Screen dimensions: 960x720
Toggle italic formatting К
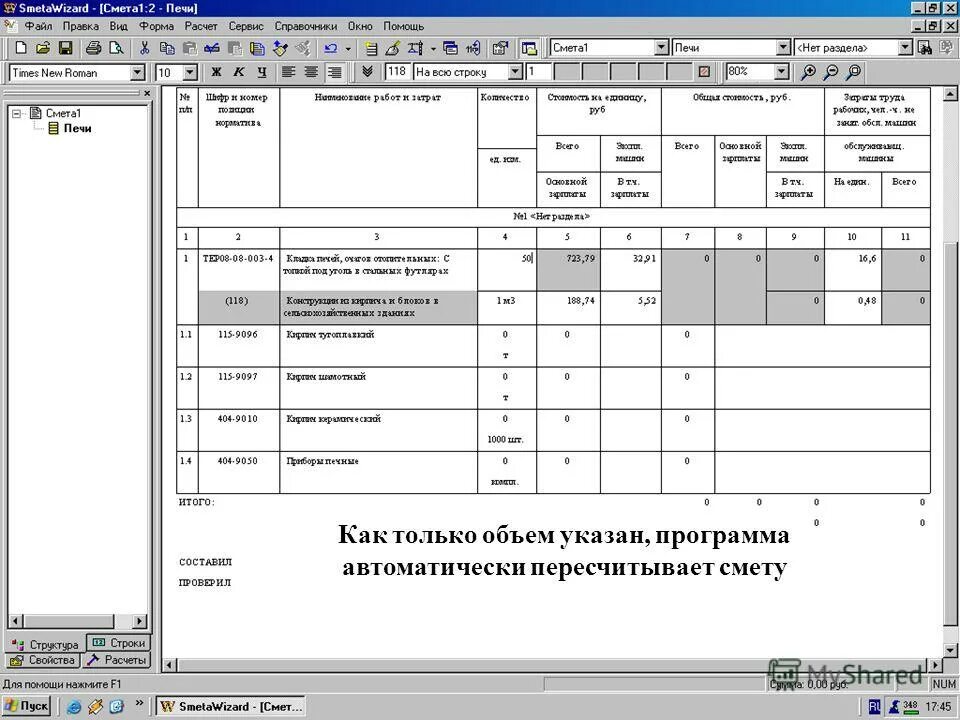(239, 72)
